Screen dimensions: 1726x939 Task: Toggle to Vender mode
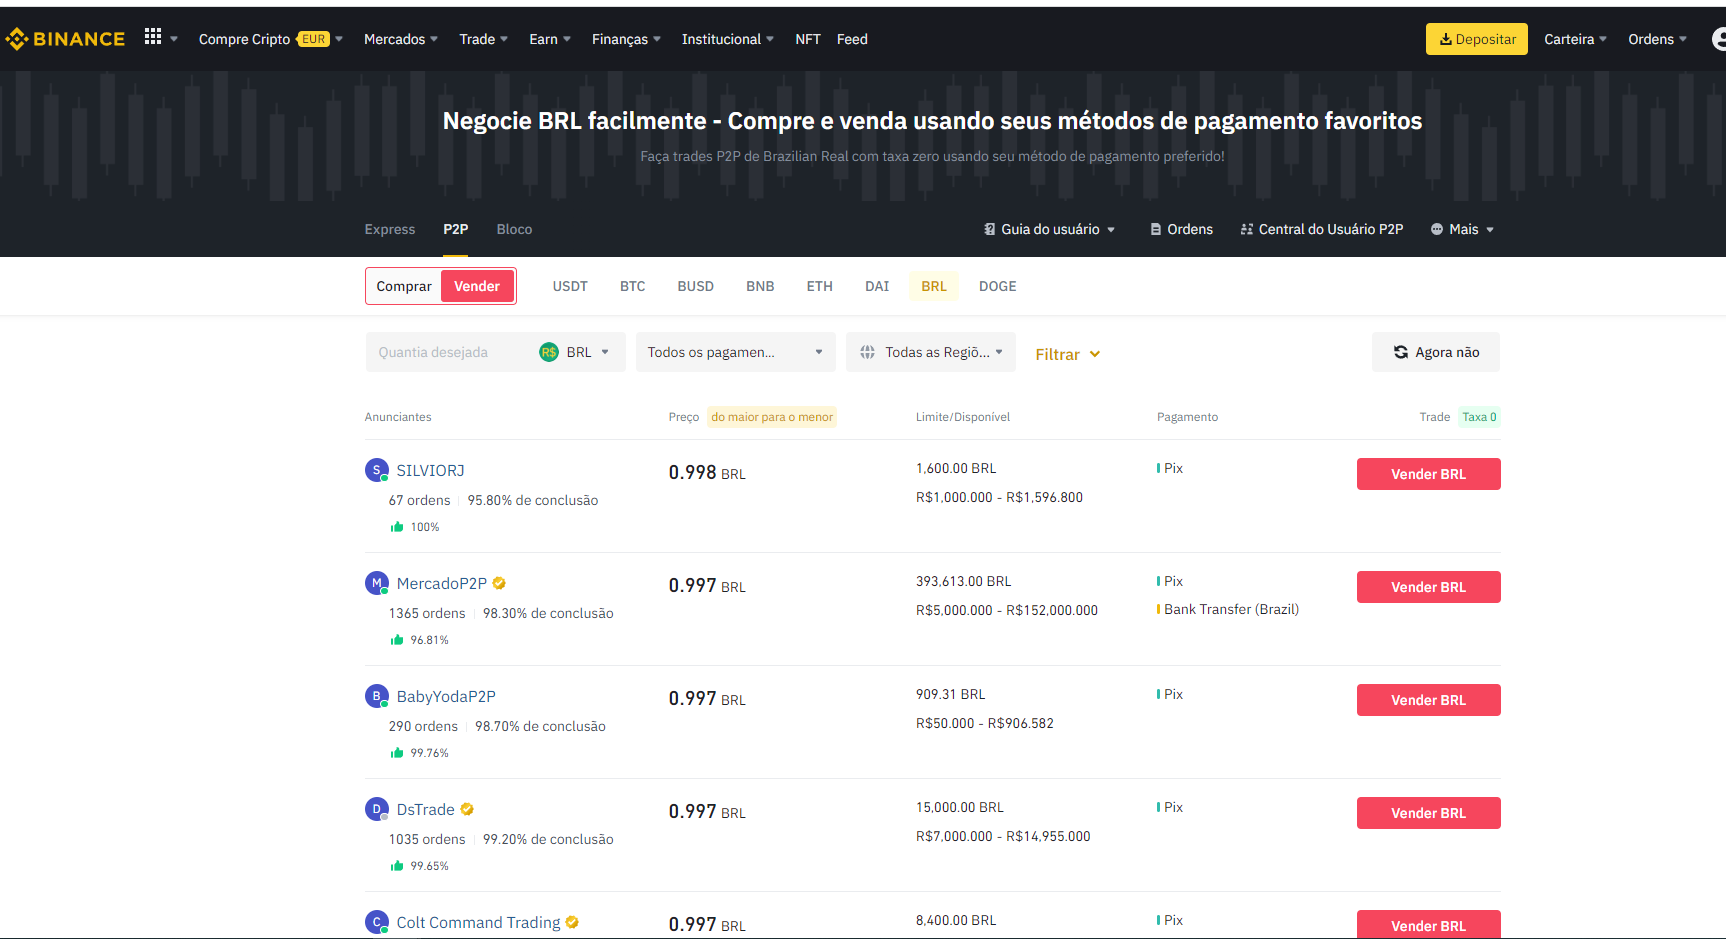coord(477,286)
